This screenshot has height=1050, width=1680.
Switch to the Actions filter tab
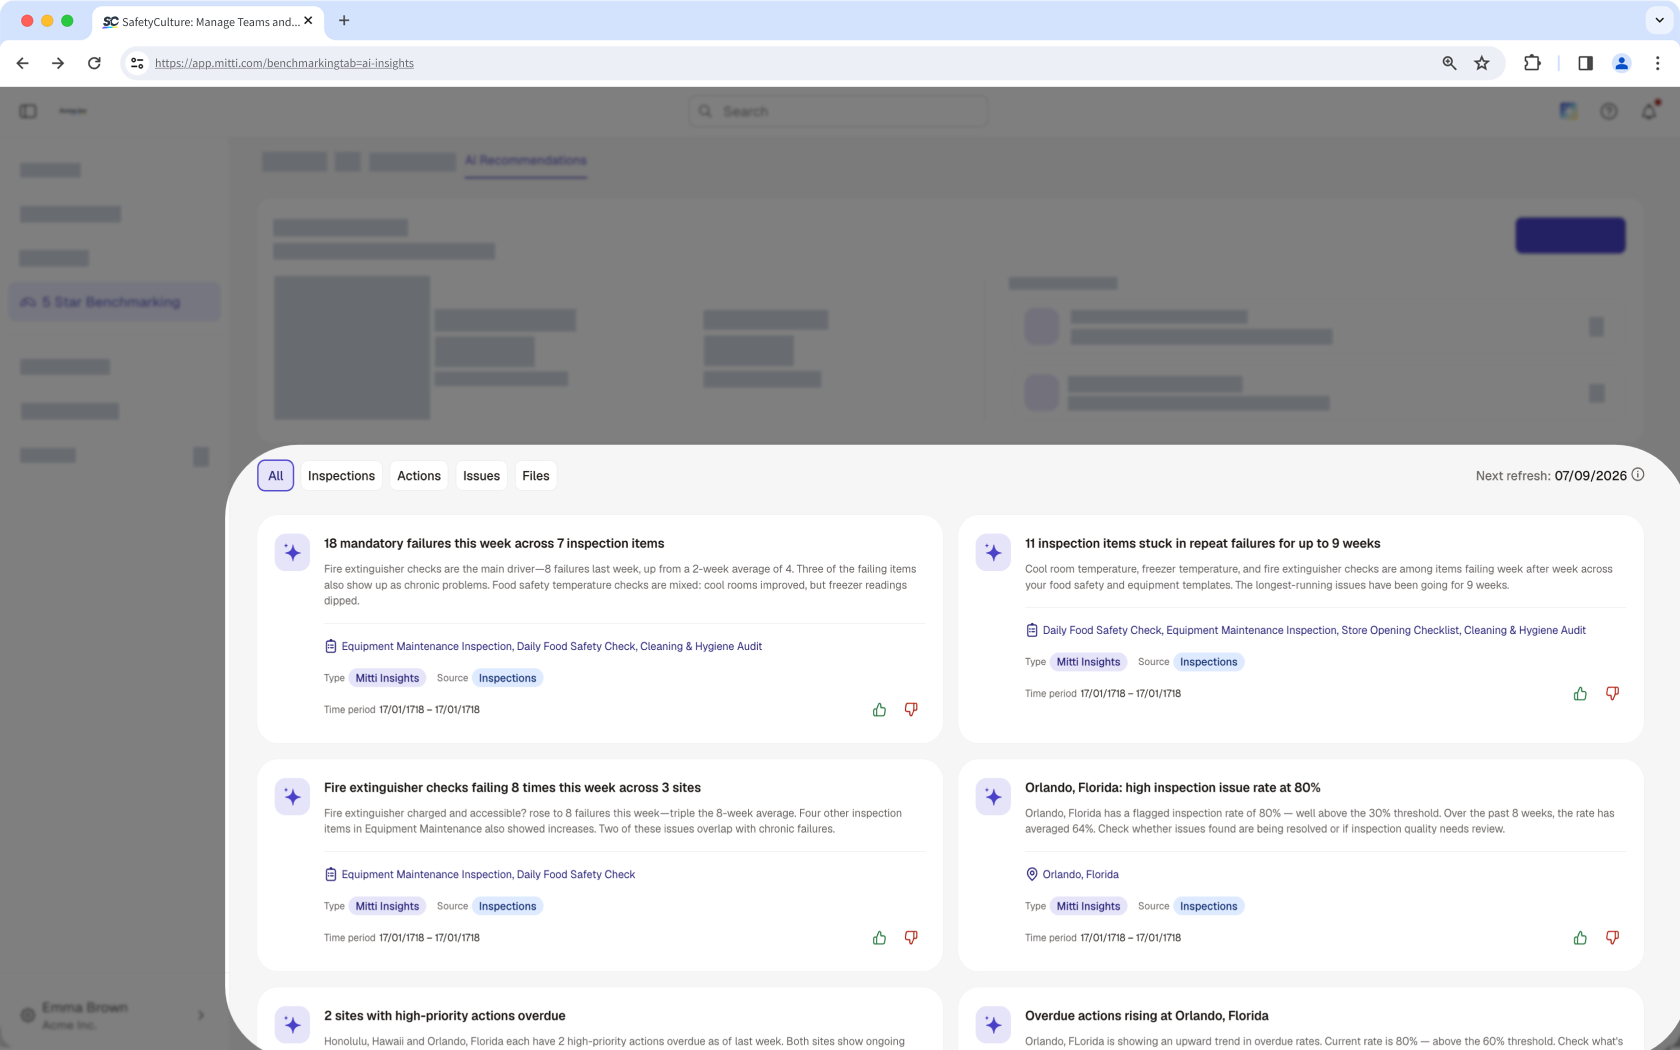[x=419, y=476]
